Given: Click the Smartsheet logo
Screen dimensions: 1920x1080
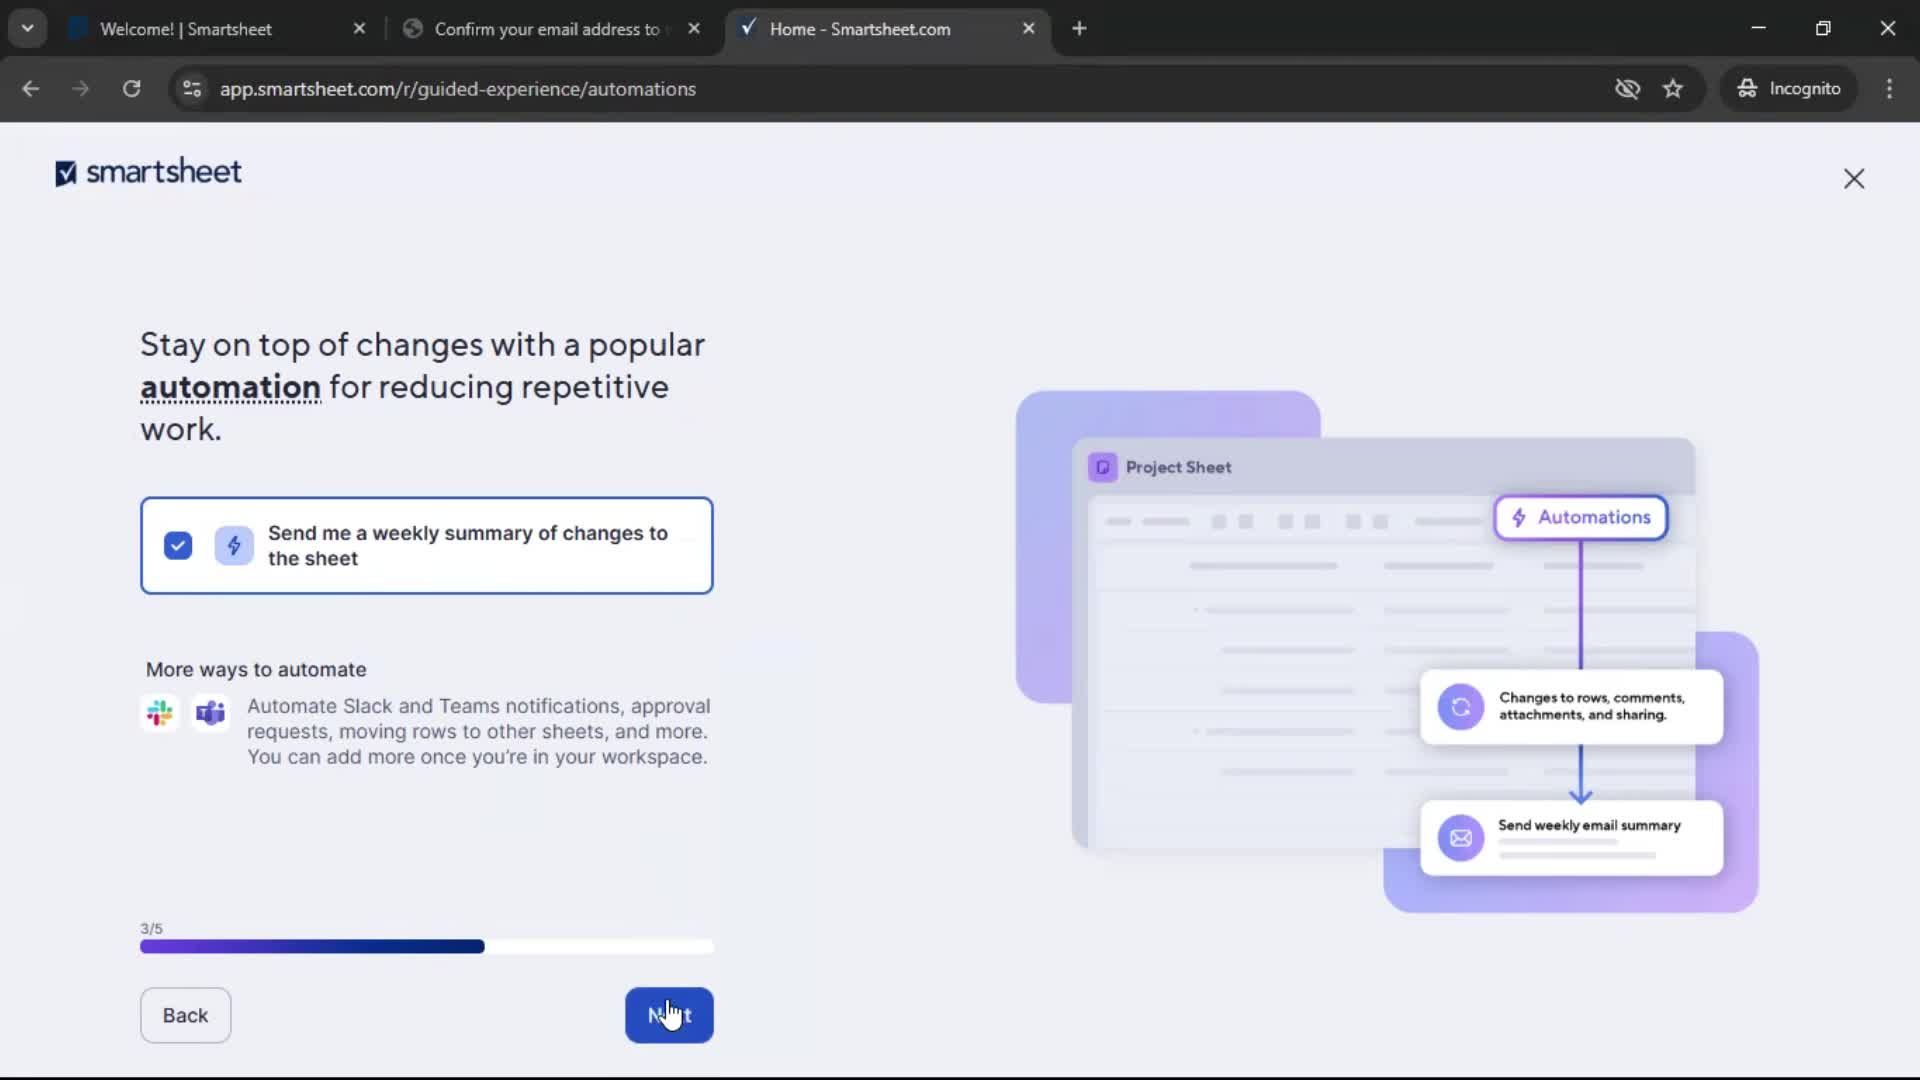Looking at the screenshot, I should (x=147, y=171).
